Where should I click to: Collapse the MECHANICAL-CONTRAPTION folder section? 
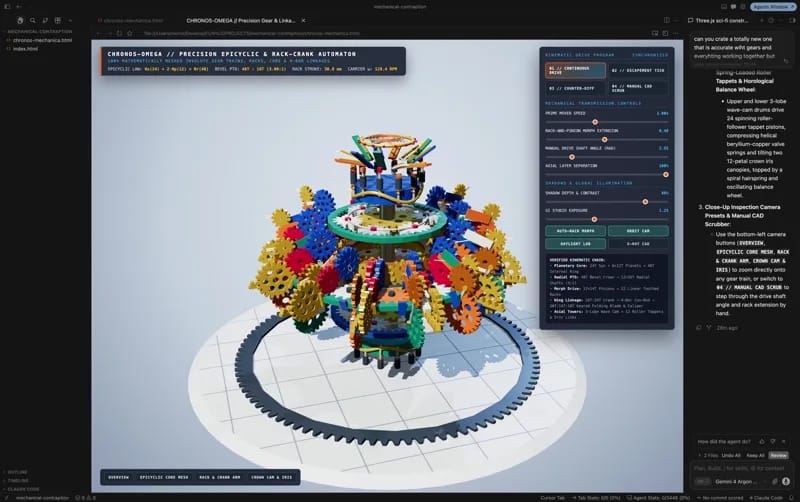pyautogui.click(x=38, y=32)
